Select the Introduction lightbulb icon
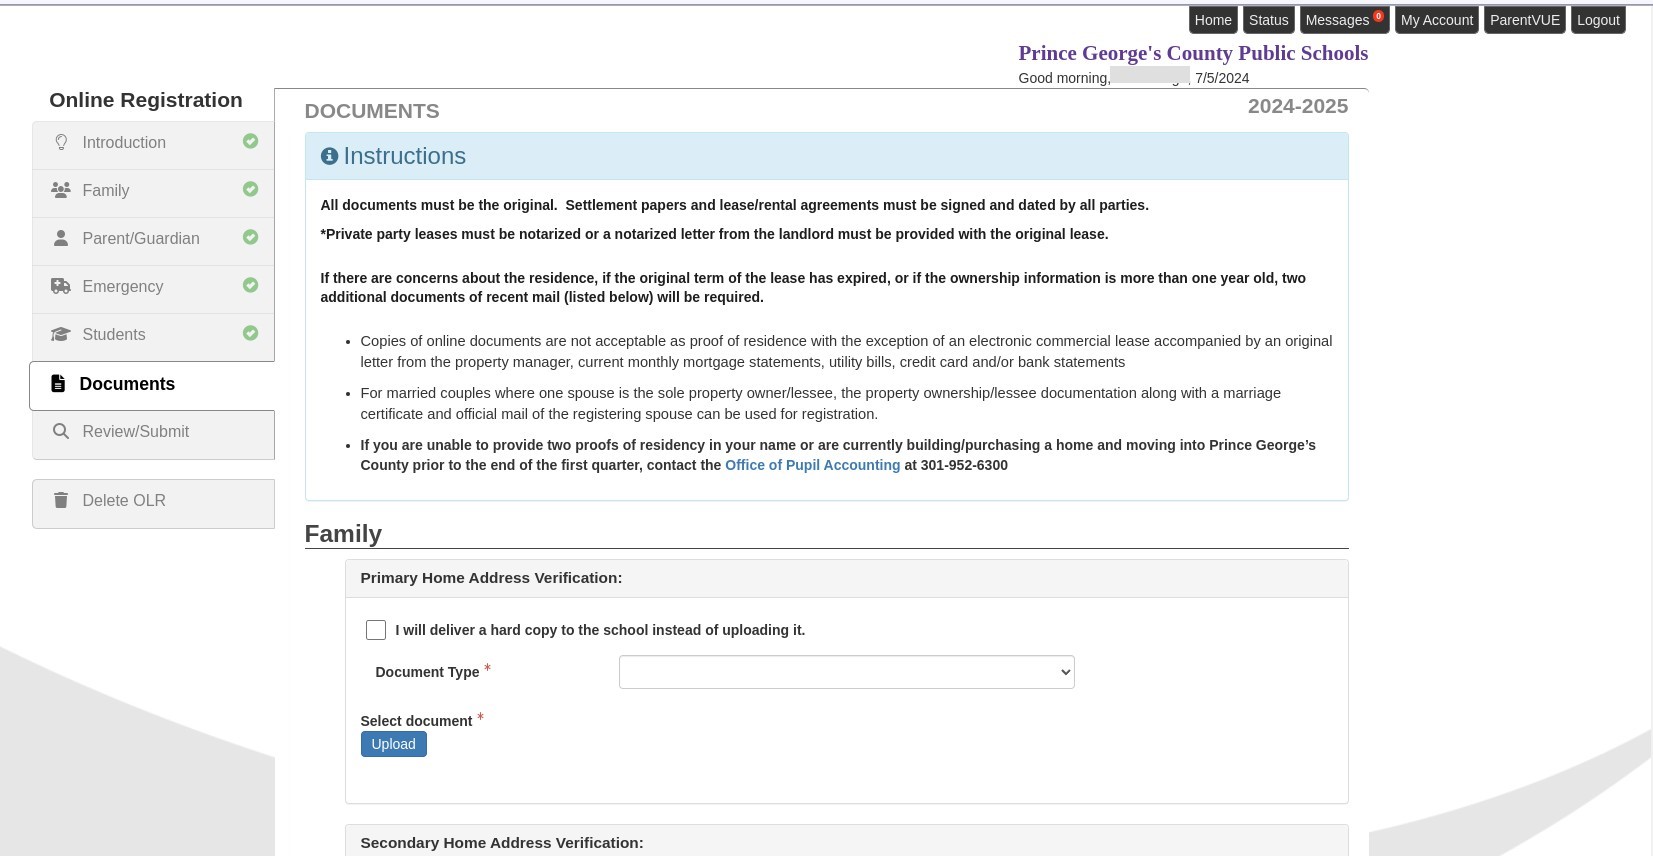Viewport: 1653px width, 856px height. [x=61, y=142]
